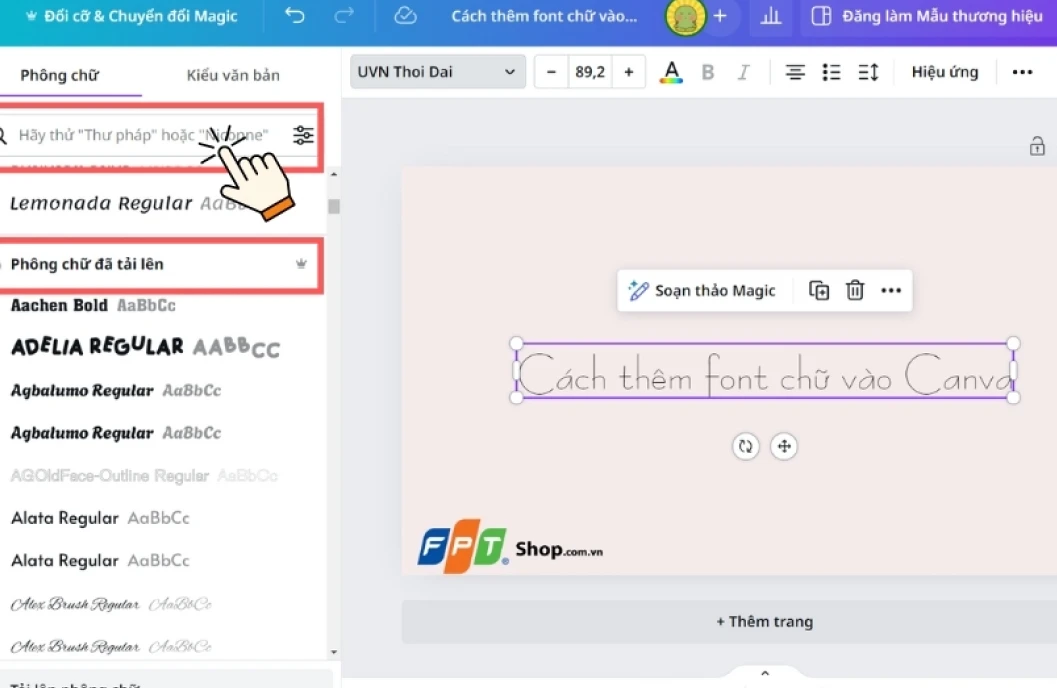
Task: Expand the bottom pages chevron
Action: (x=764, y=673)
